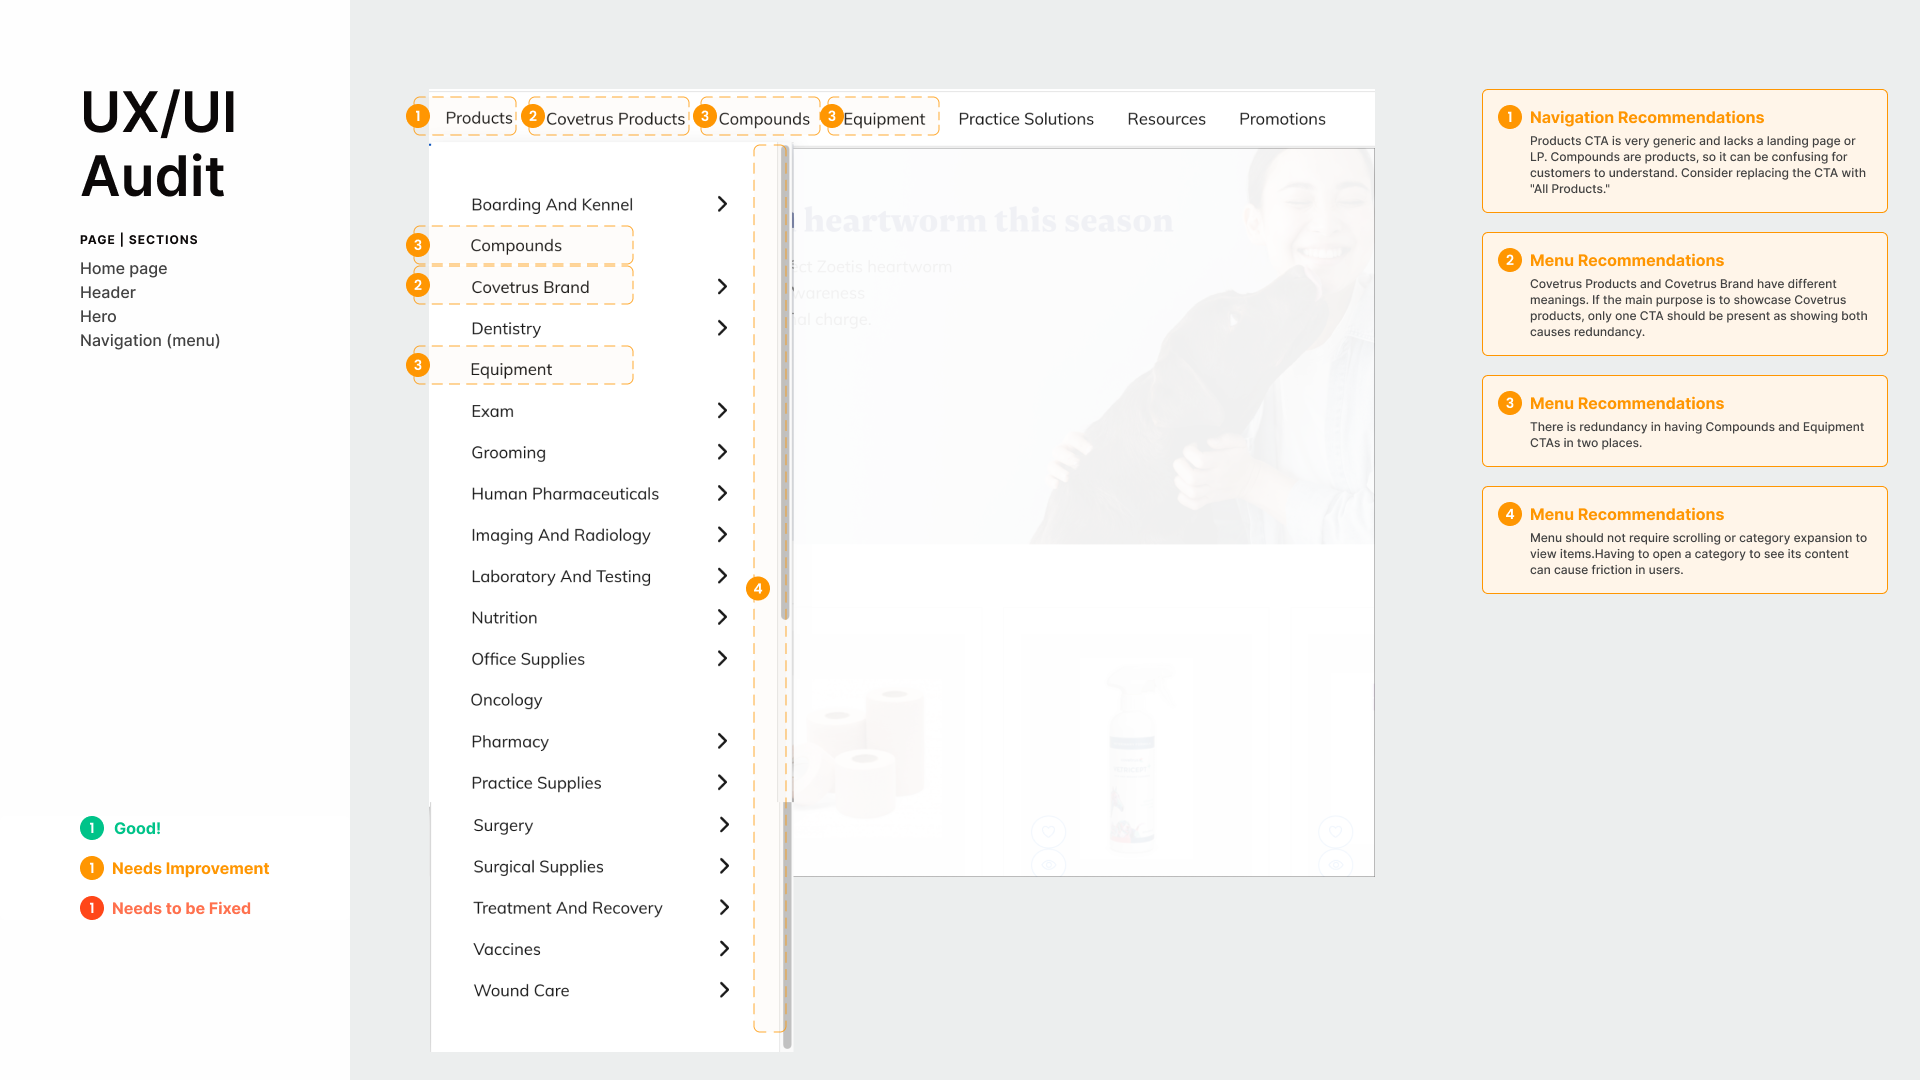Click the faded paper rolls product thumbnail

tap(866, 752)
